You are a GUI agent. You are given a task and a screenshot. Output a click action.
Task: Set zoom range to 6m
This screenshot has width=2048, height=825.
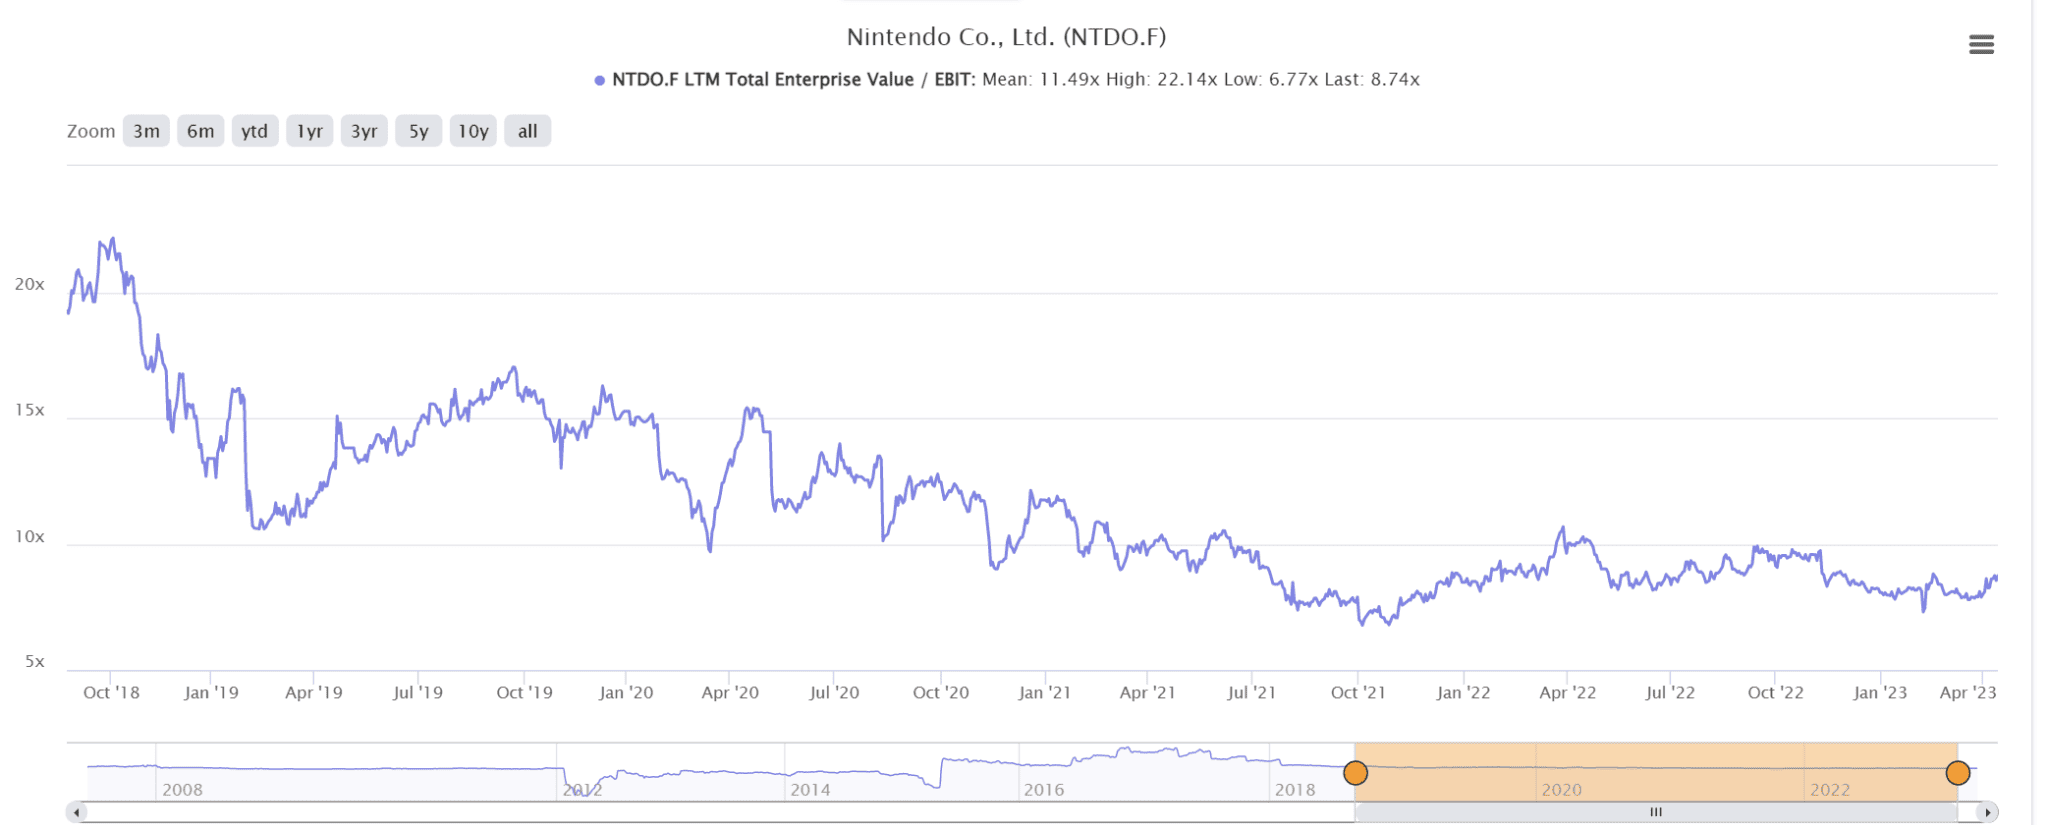pos(200,131)
